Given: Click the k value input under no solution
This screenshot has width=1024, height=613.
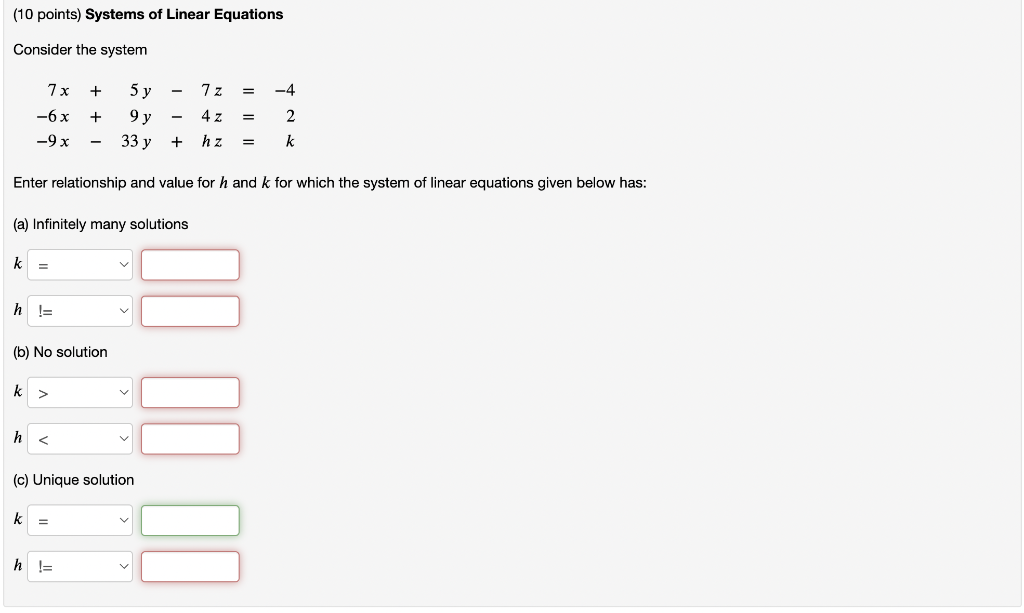Looking at the screenshot, I should [x=190, y=392].
